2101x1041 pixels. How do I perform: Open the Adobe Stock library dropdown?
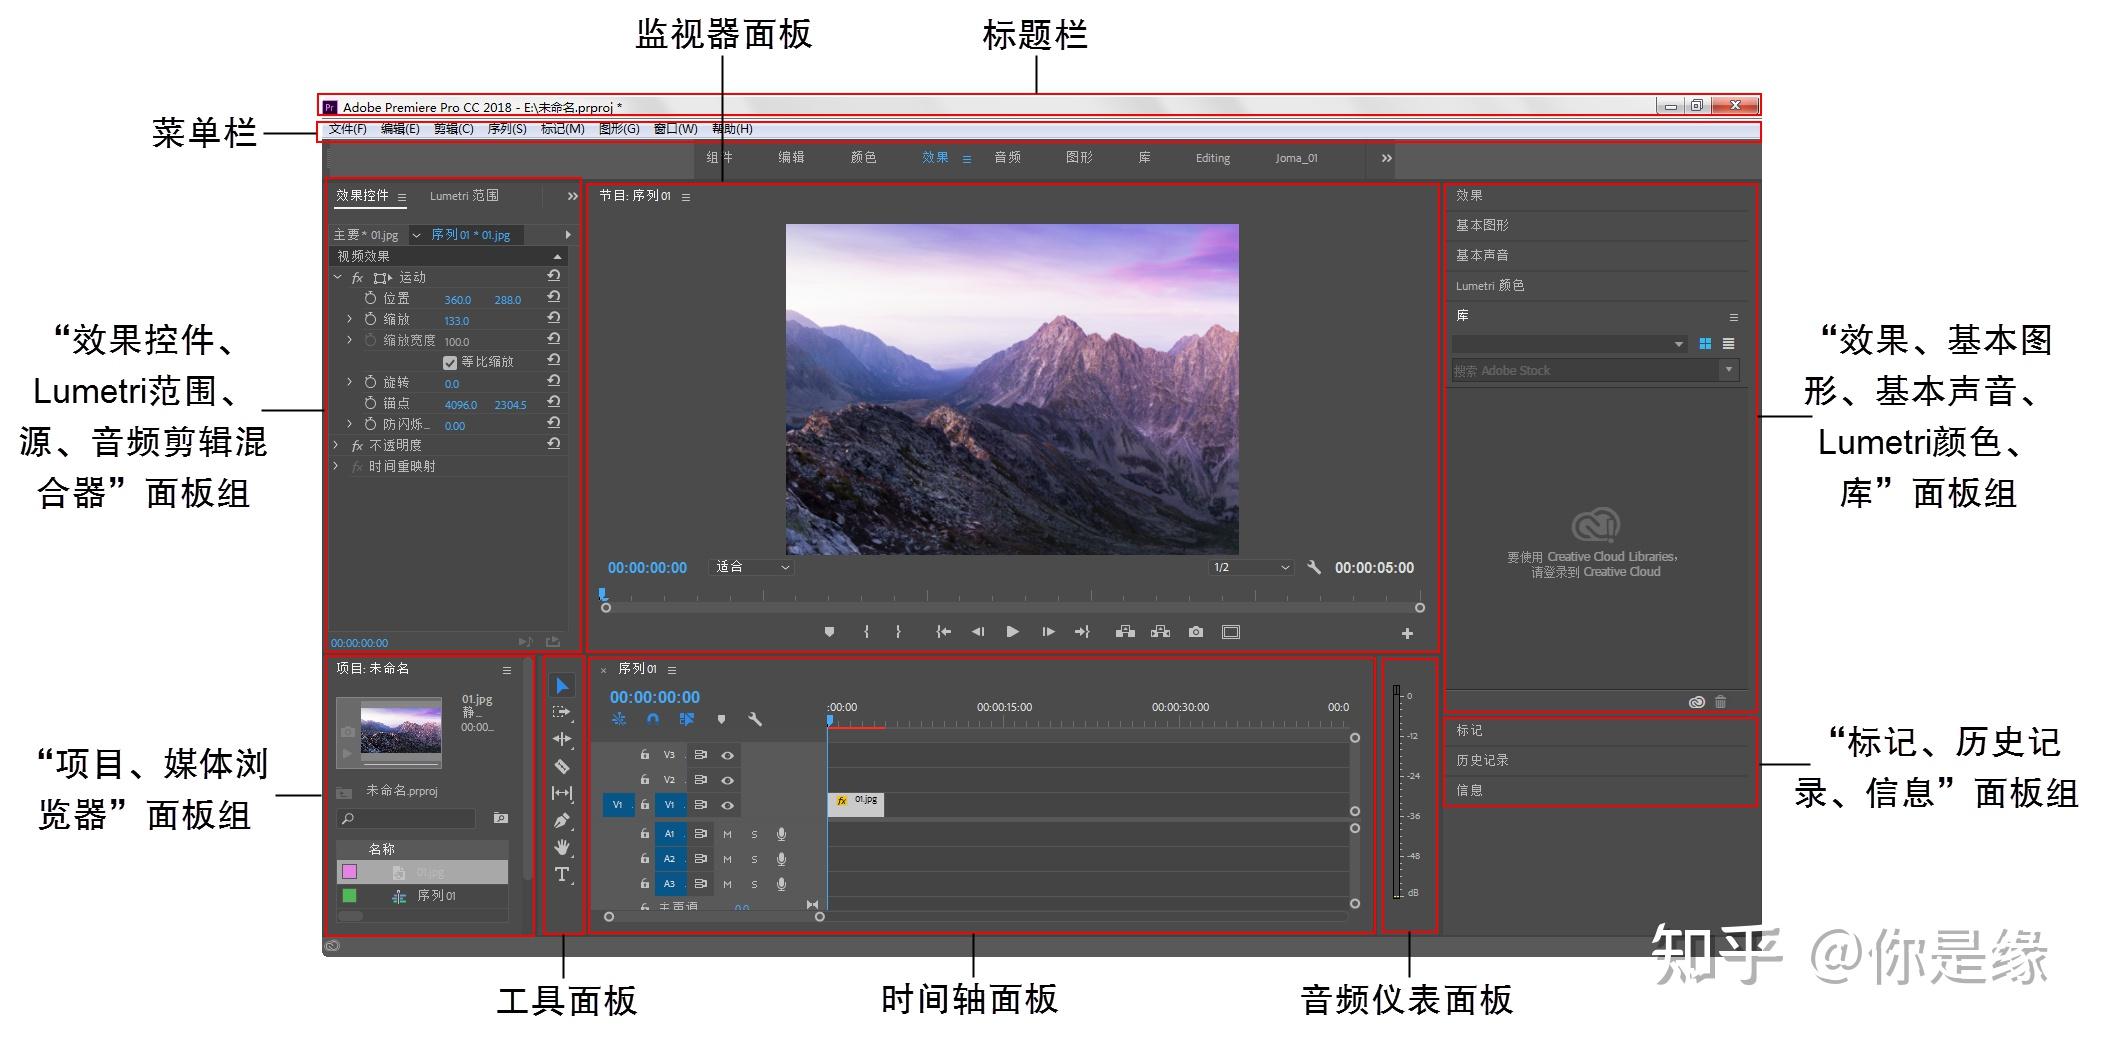coord(1727,369)
